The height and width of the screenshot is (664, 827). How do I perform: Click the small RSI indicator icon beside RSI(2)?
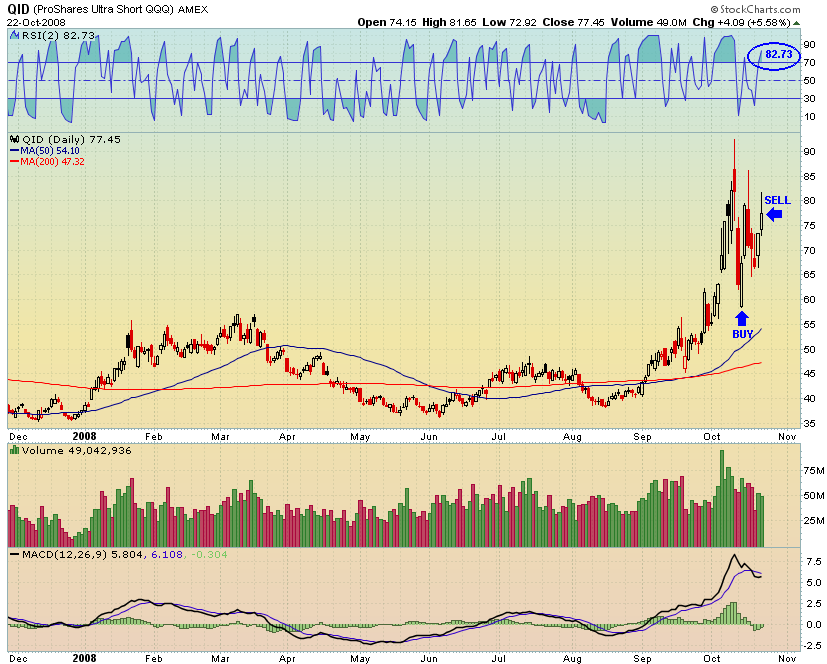point(15,35)
